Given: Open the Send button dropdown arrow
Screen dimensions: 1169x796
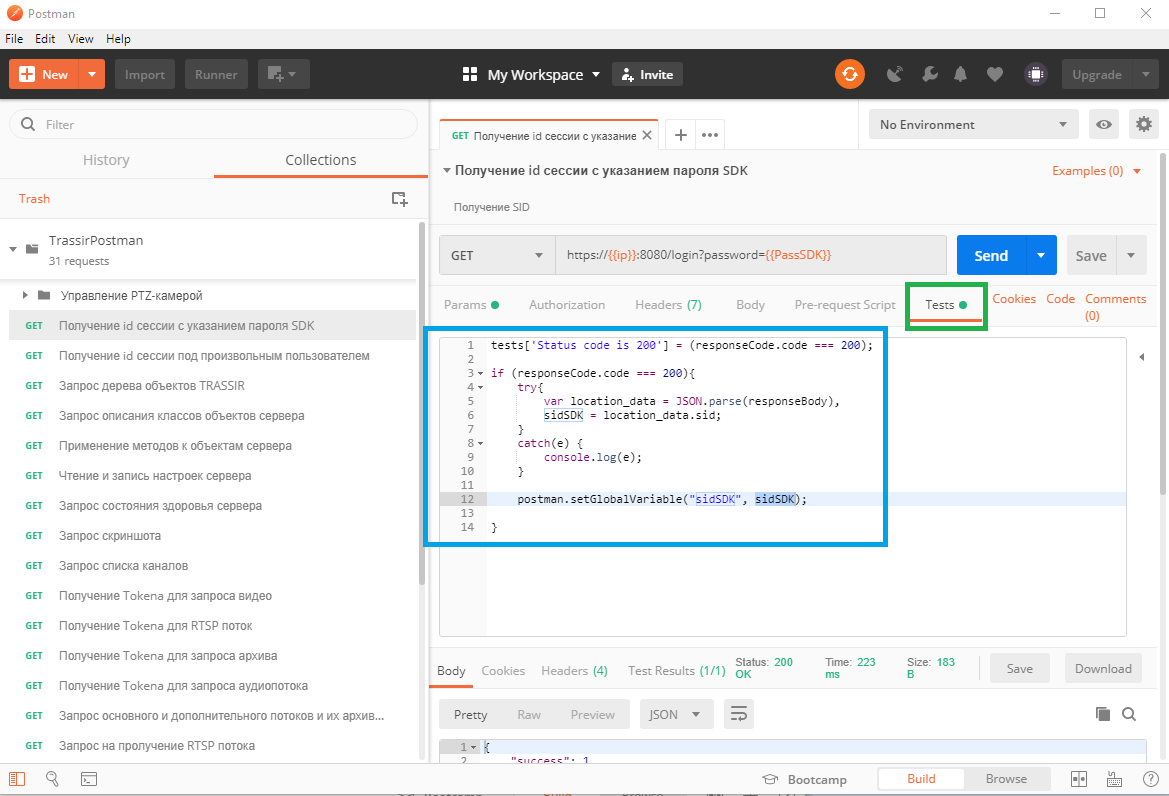Looking at the screenshot, I should tap(1042, 256).
